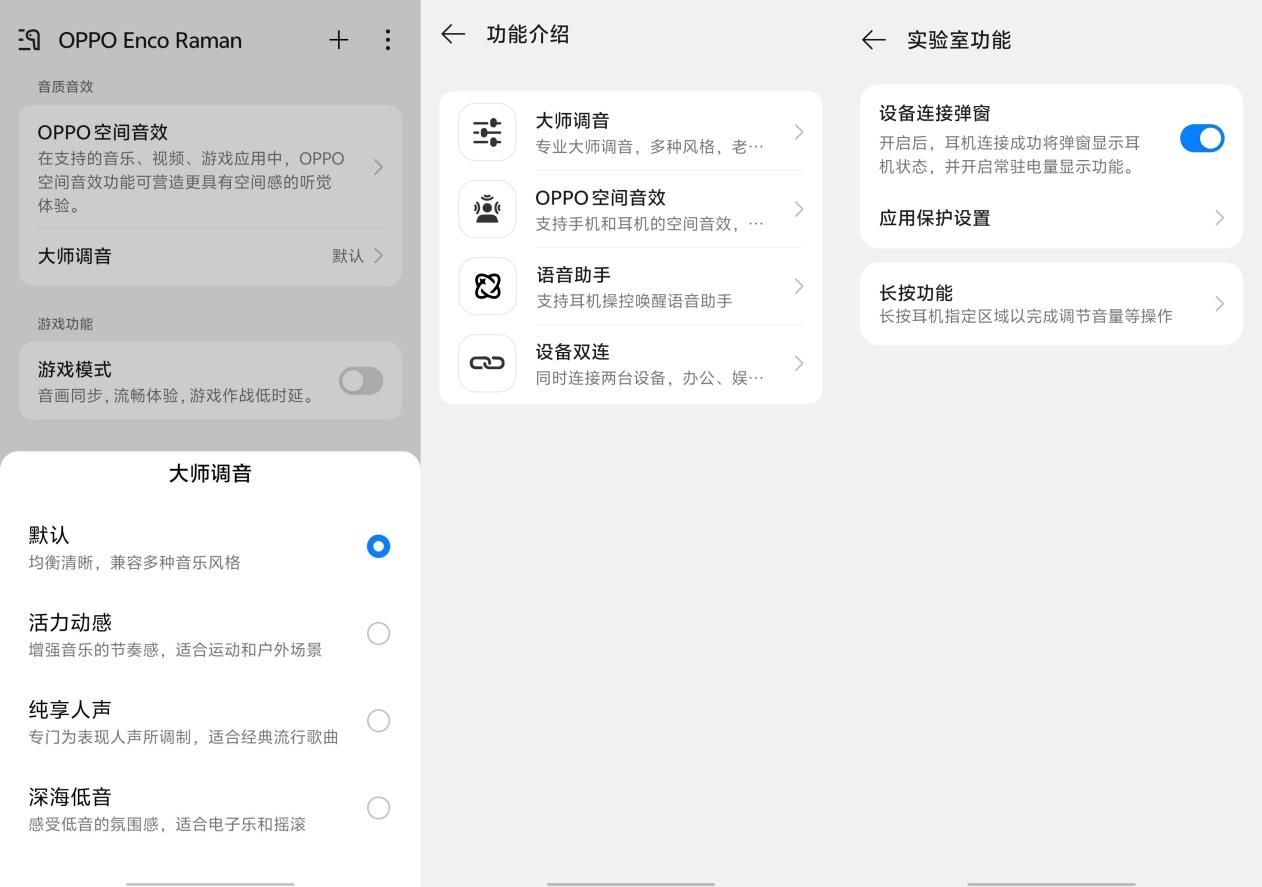Select the 深海低音 radio button
This screenshot has width=1262, height=887.
(x=378, y=808)
